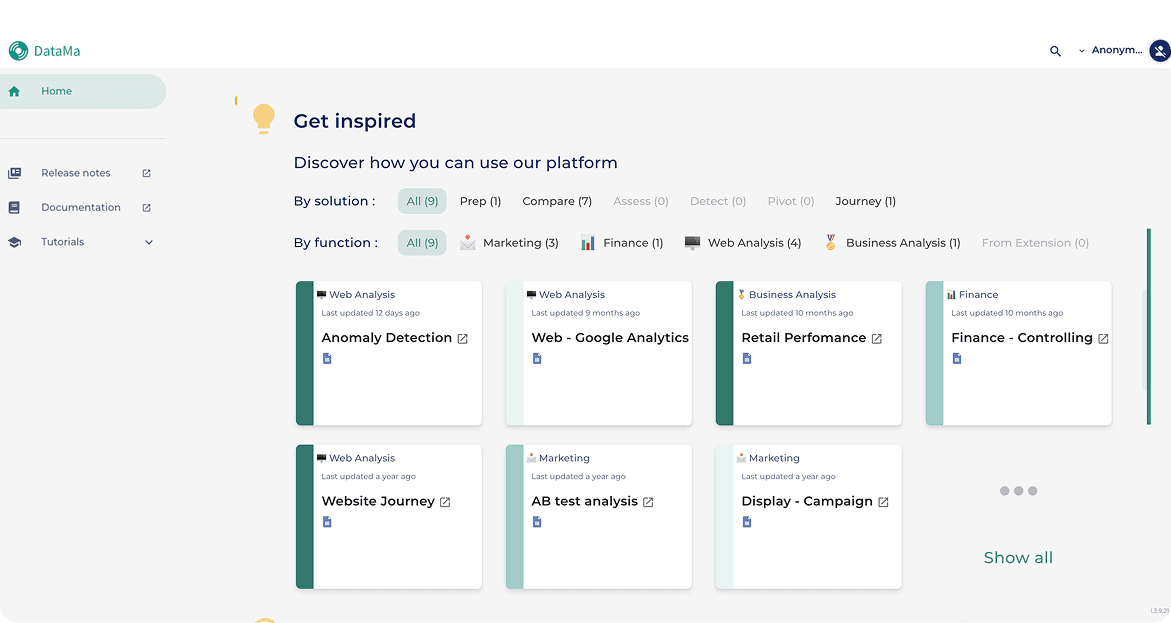Click external link icon on Website Journey
The image size is (1171, 623).
(445, 502)
